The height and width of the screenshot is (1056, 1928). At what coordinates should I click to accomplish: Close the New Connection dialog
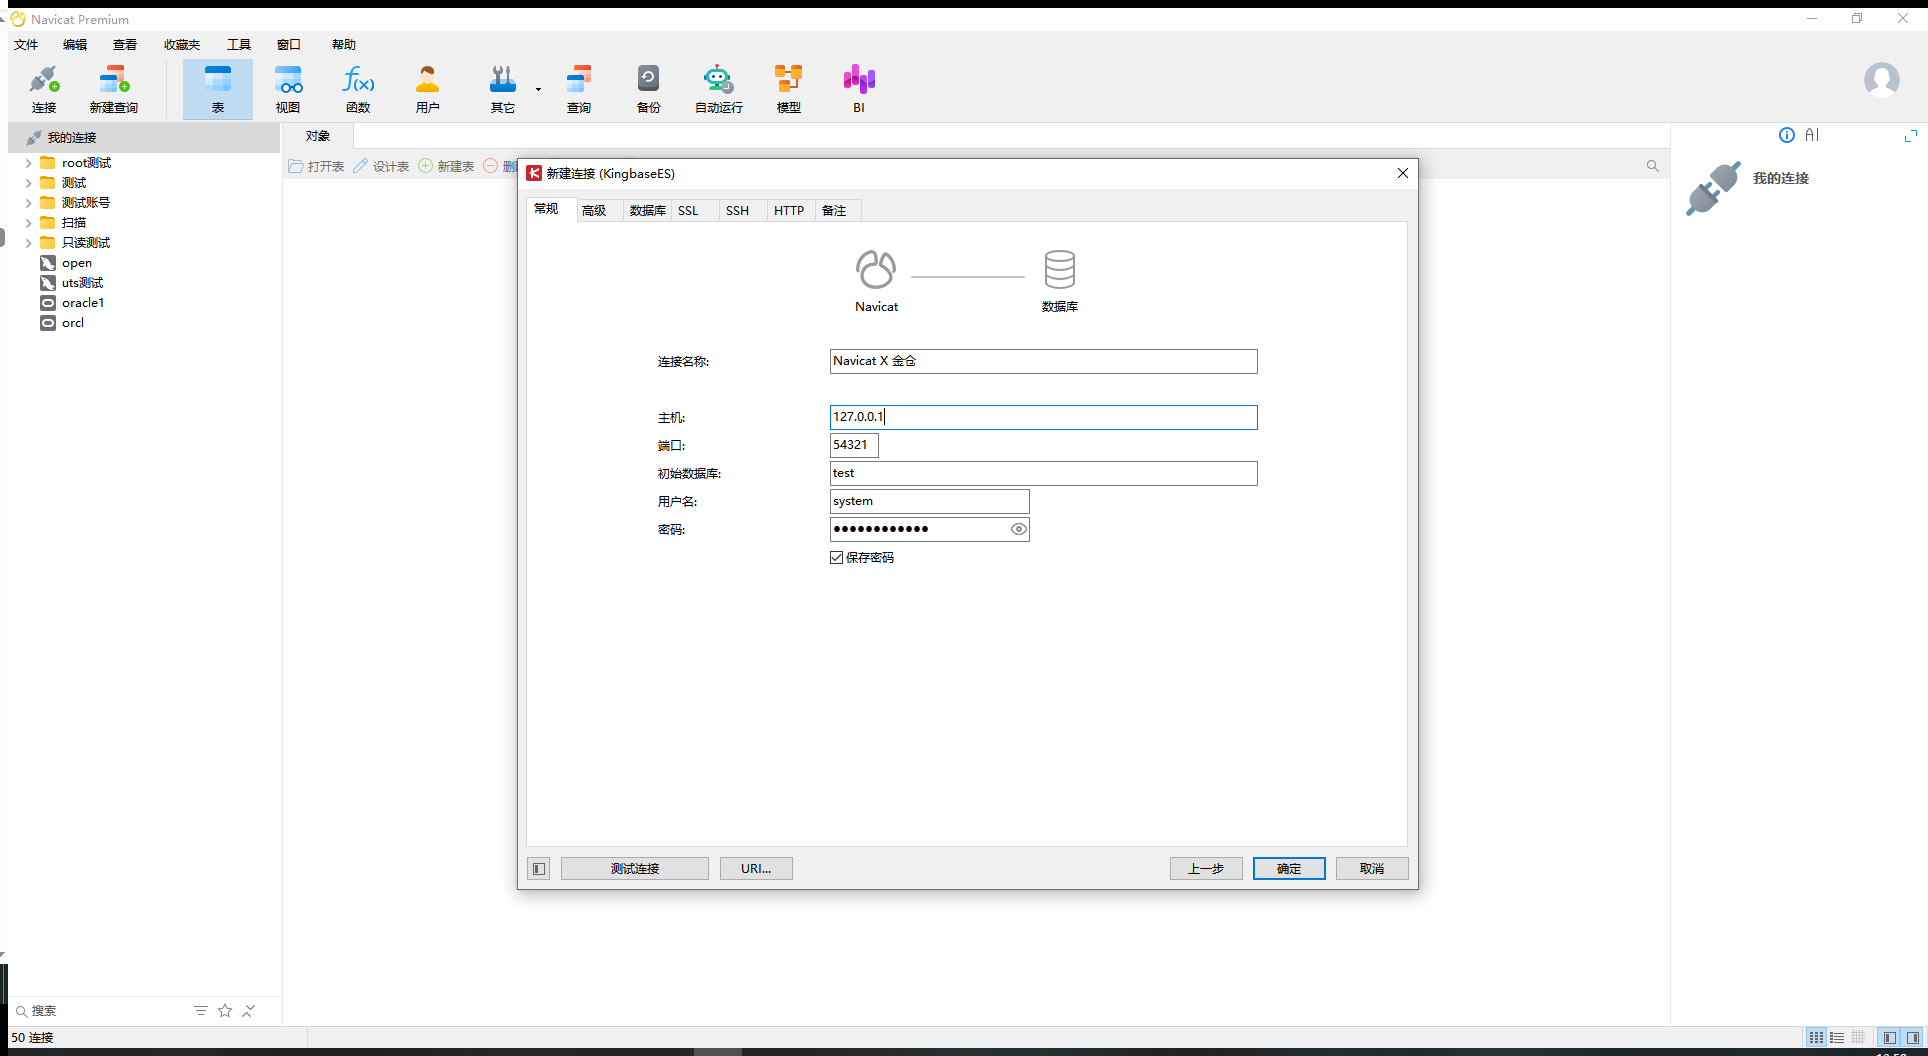click(x=1403, y=173)
